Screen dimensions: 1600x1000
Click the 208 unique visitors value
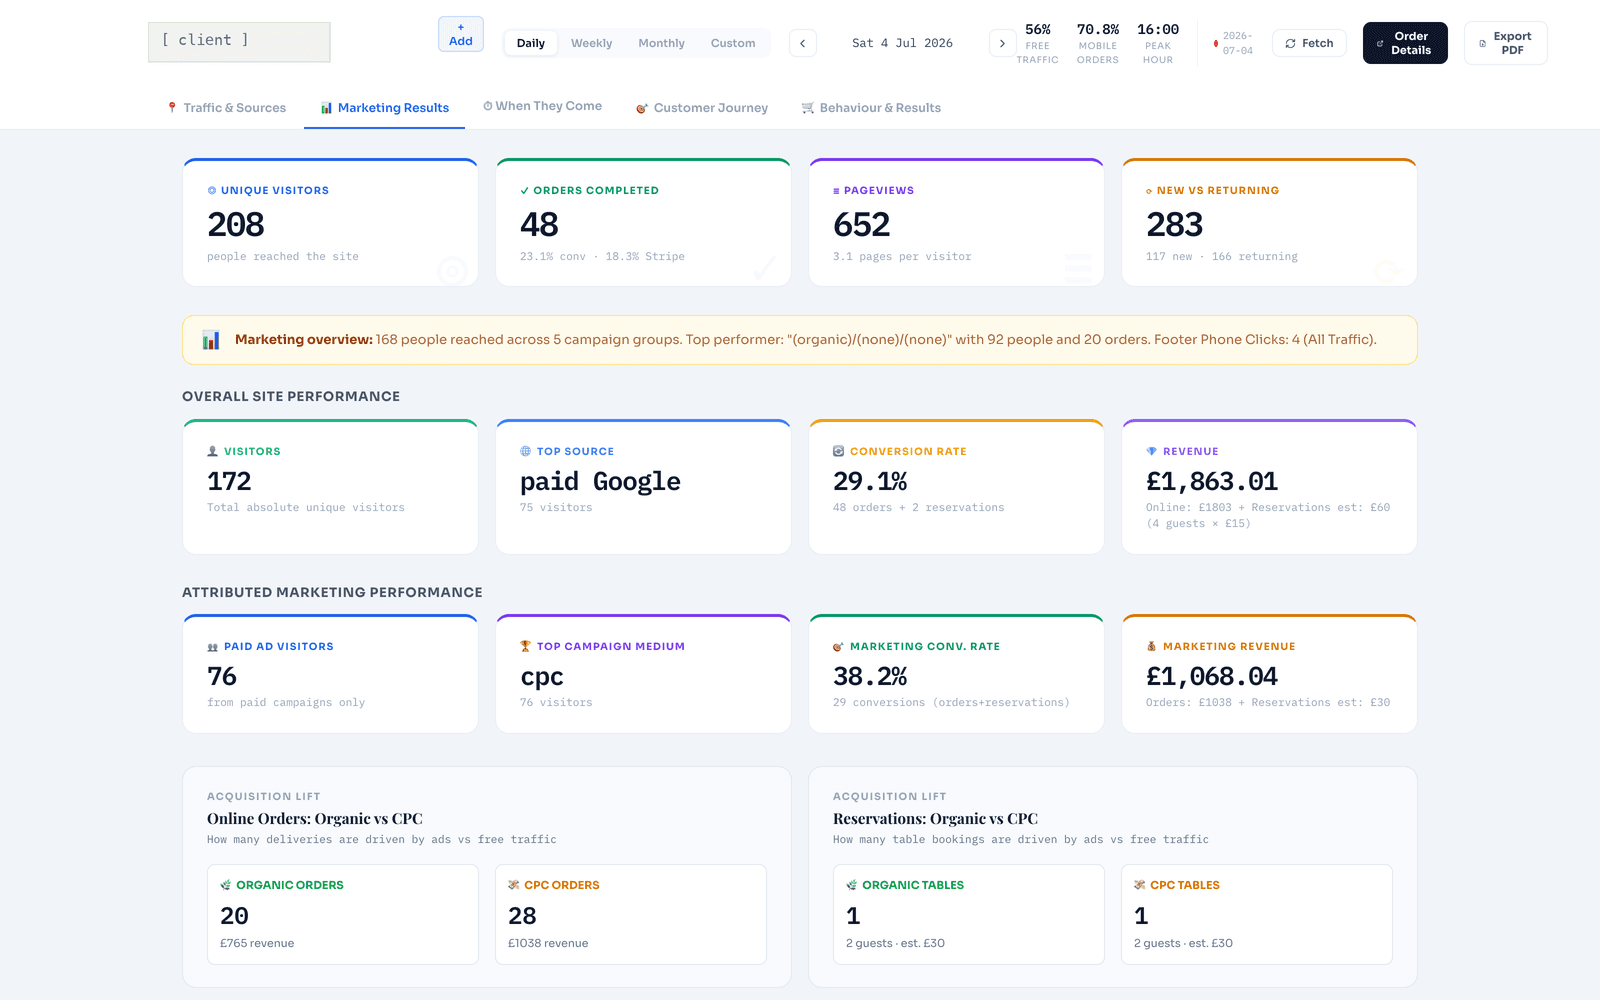(x=236, y=224)
